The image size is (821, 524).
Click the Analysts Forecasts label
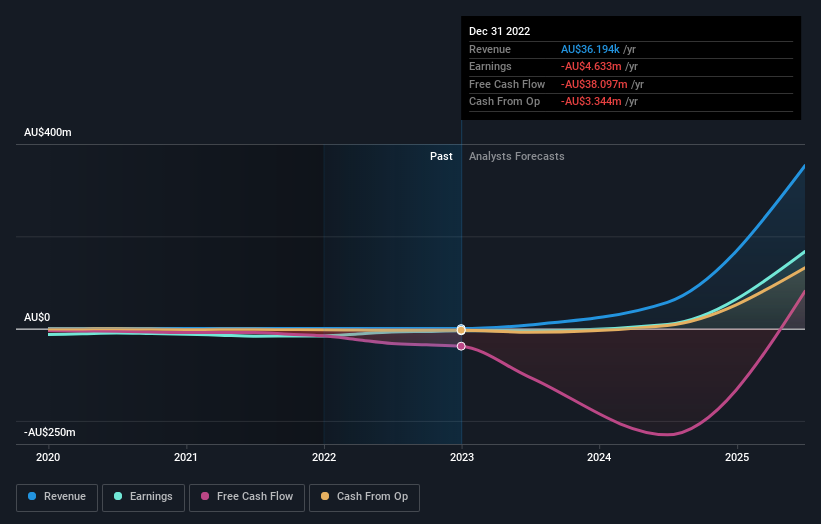pos(516,156)
